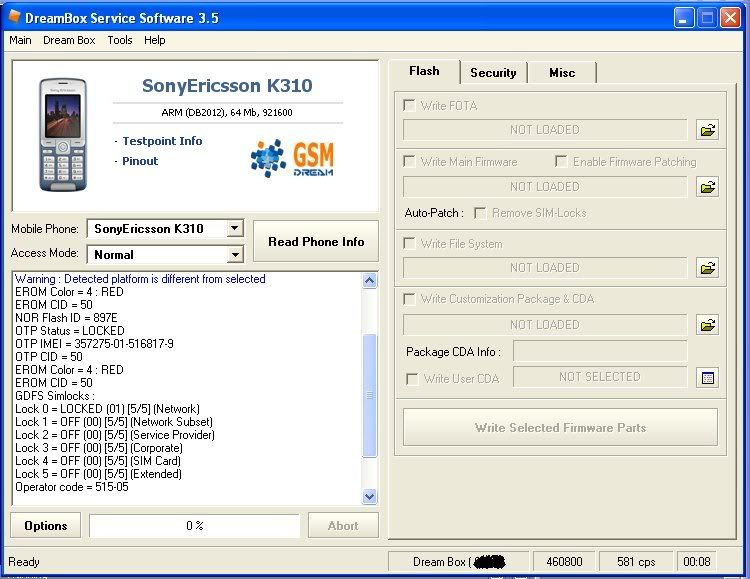Open the Tools menu
Image resolution: width=750 pixels, height=579 pixels.
point(120,40)
